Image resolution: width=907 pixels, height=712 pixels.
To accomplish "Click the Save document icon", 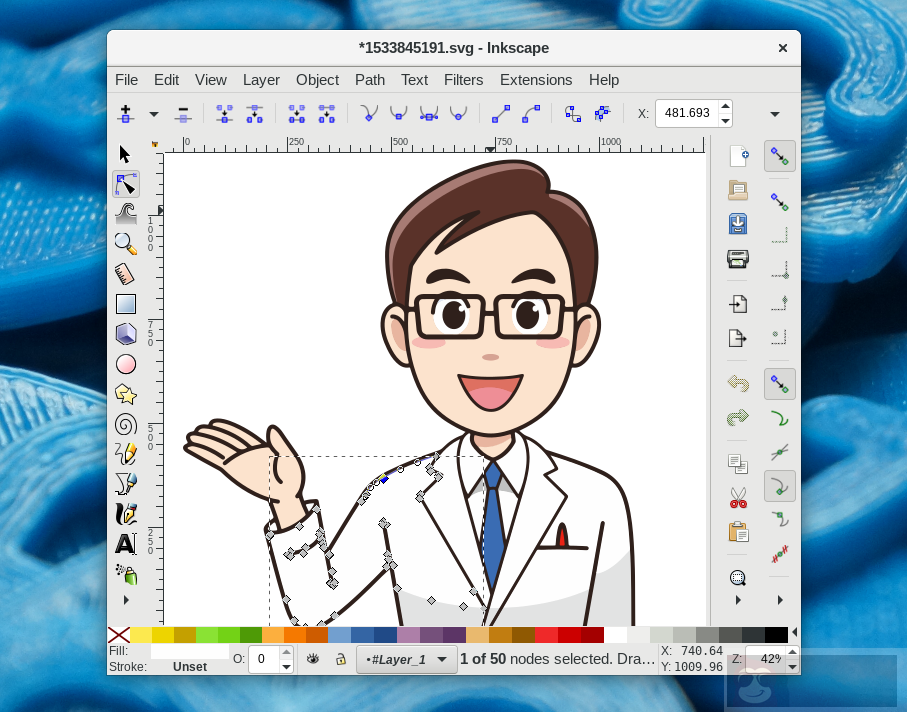I will point(738,223).
